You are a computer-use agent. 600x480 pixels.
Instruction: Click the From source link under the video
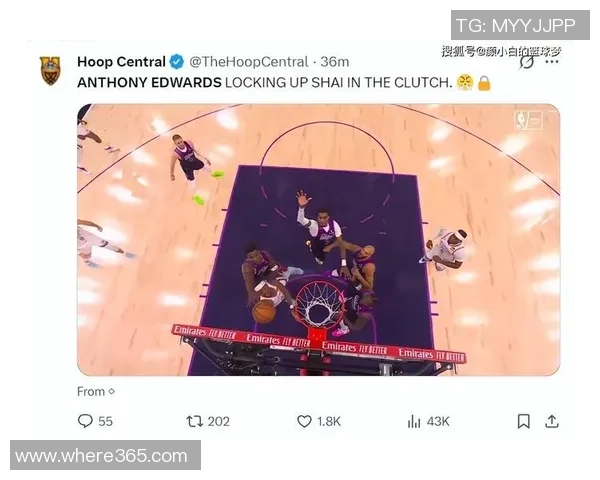96,392
